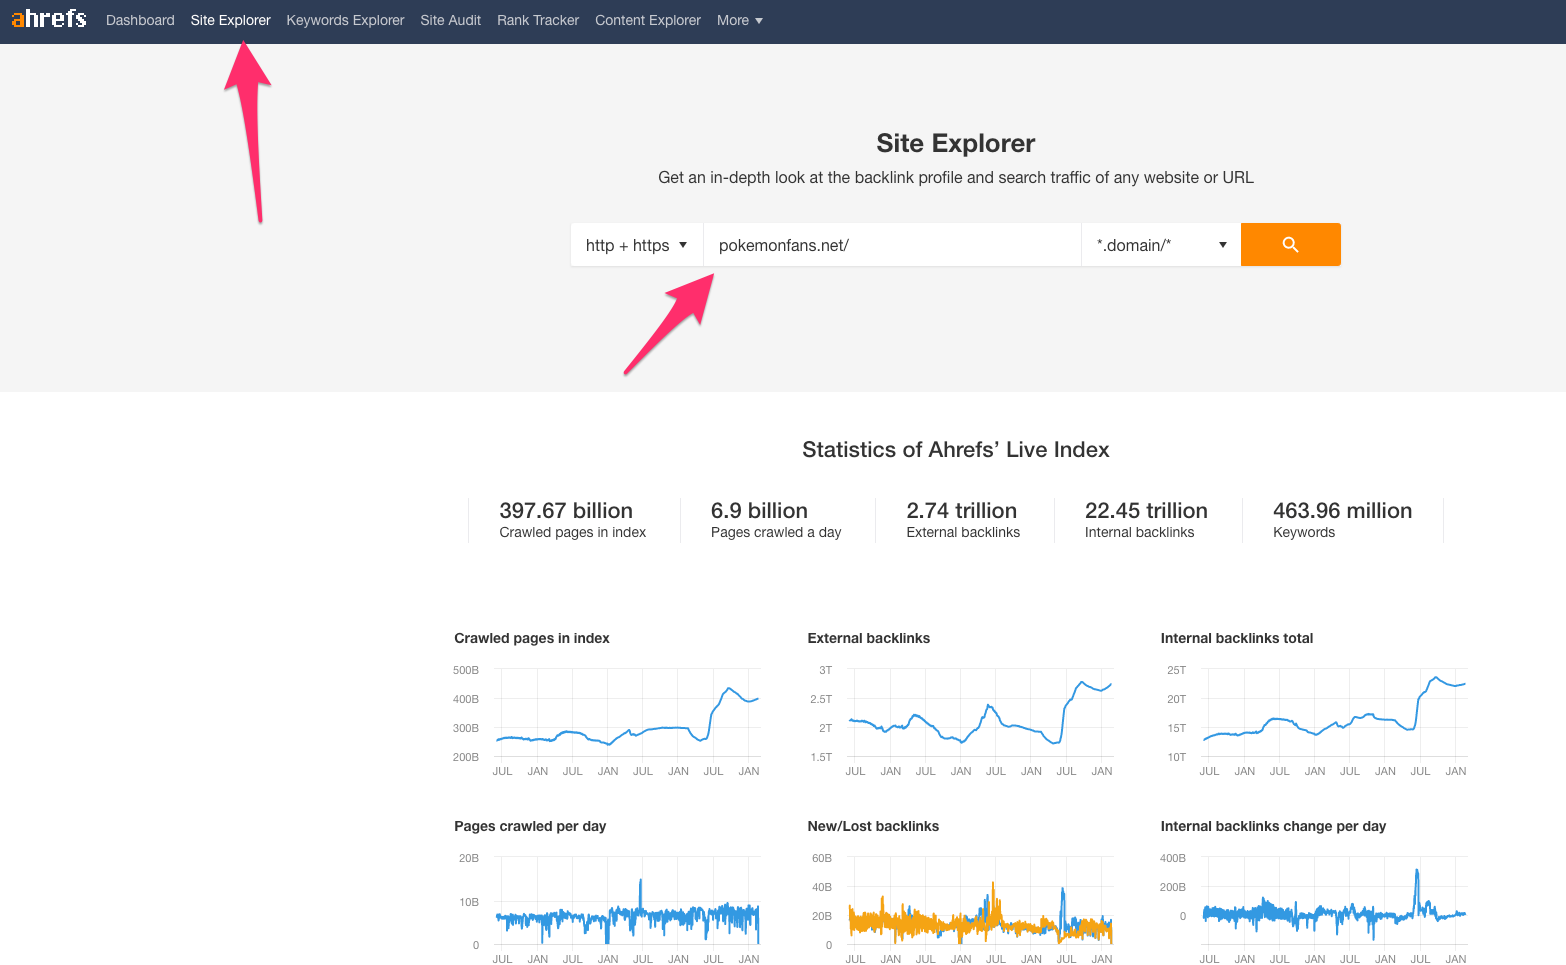Click the pokemonfans.net/ URL input field
Screen dimensions: 1566x965
point(892,245)
